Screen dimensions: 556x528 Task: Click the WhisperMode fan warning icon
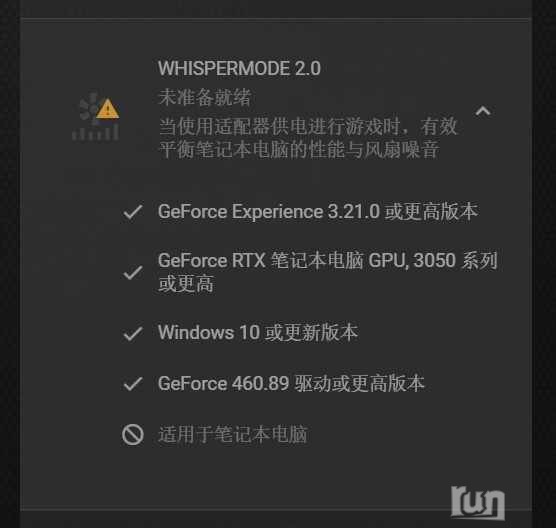coord(96,116)
